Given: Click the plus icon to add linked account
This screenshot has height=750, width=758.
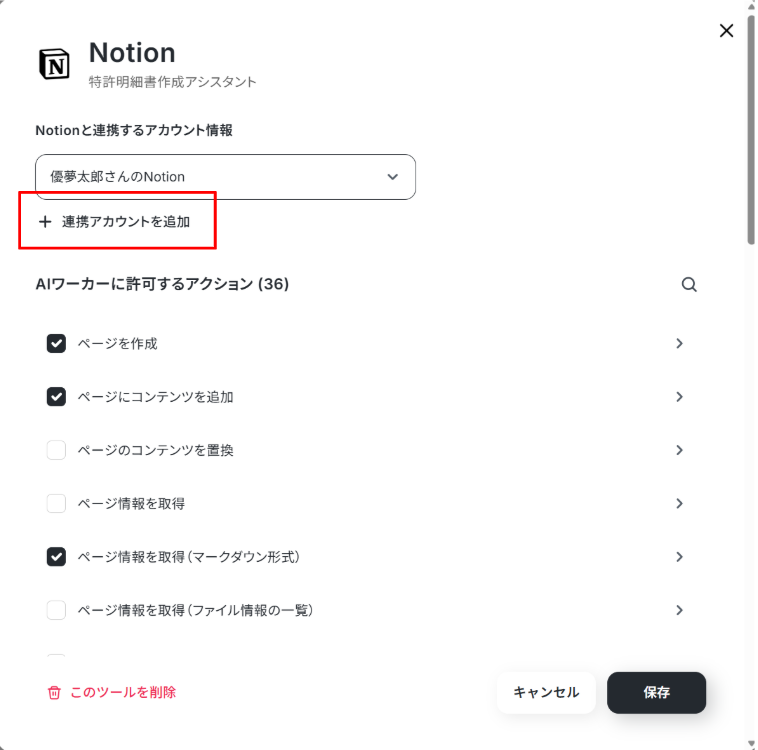Looking at the screenshot, I should click(x=45, y=222).
